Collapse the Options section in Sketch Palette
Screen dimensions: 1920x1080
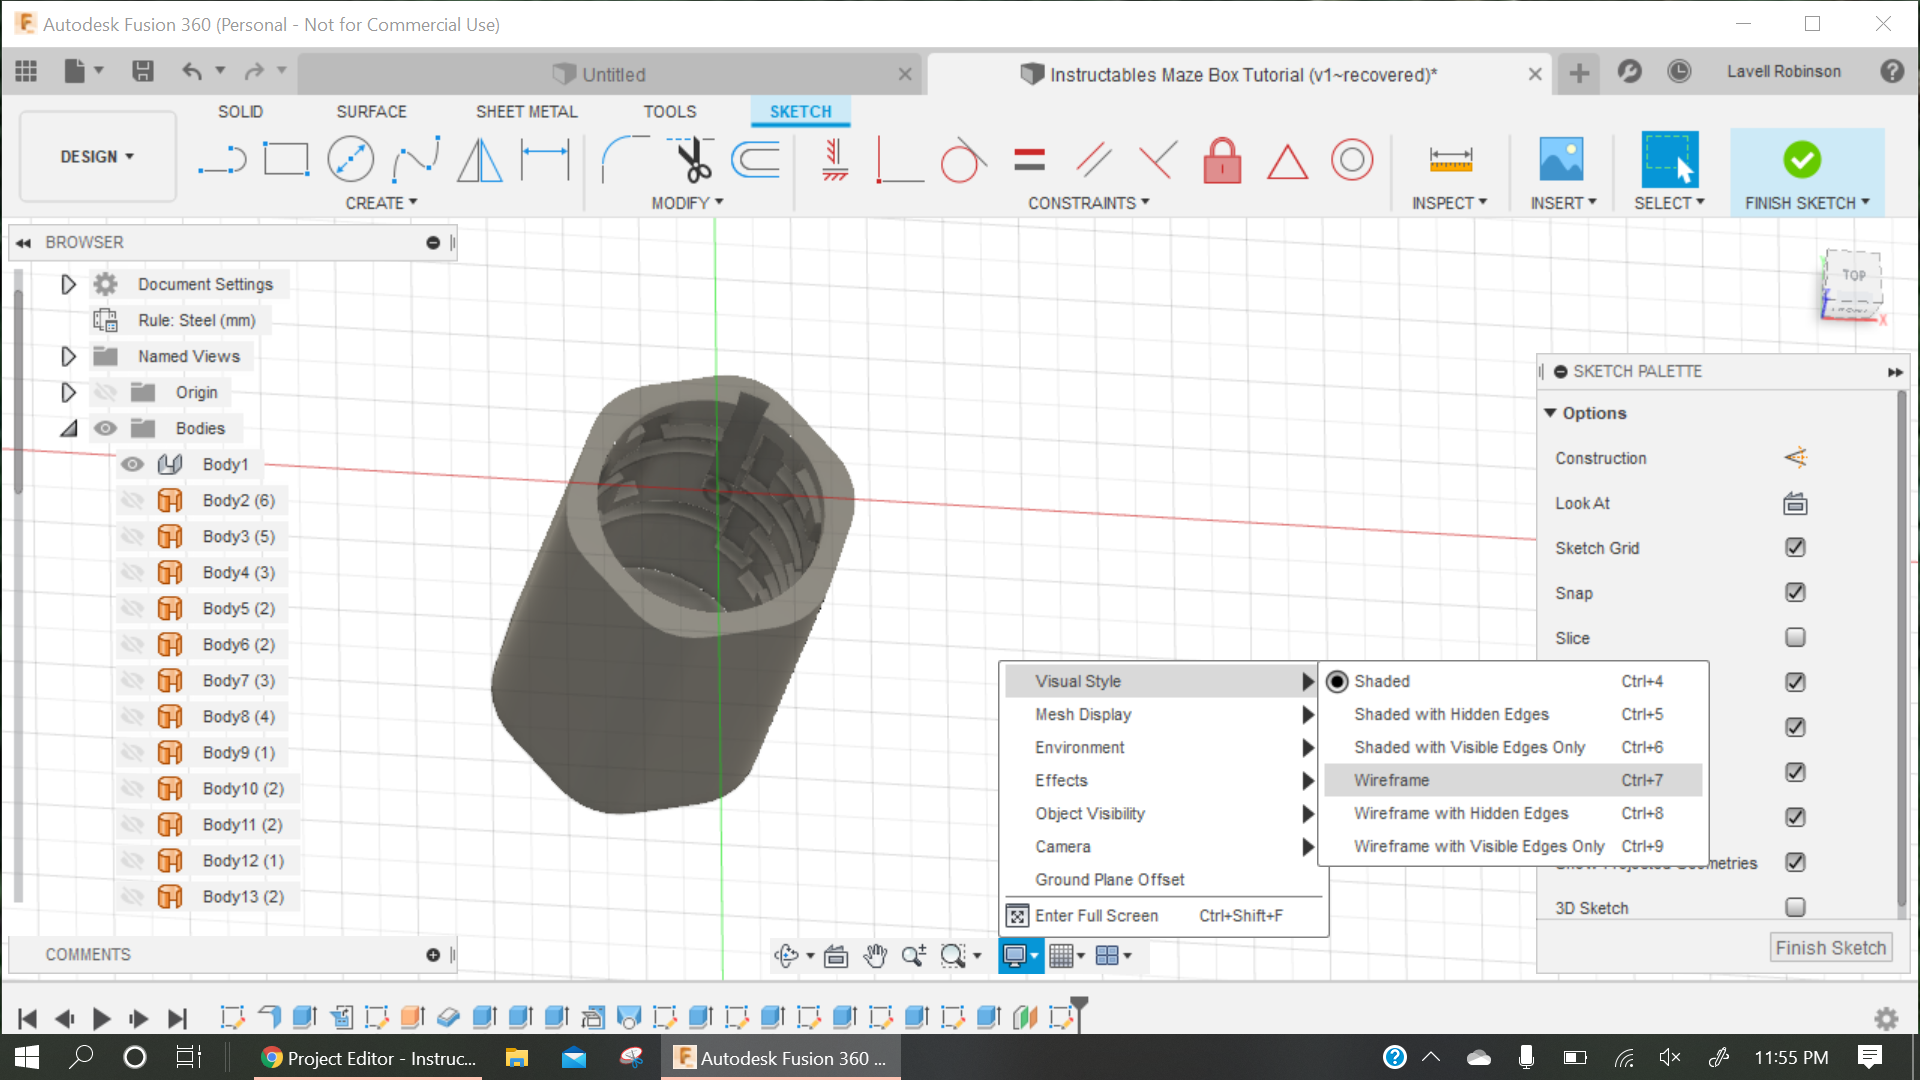point(1550,413)
